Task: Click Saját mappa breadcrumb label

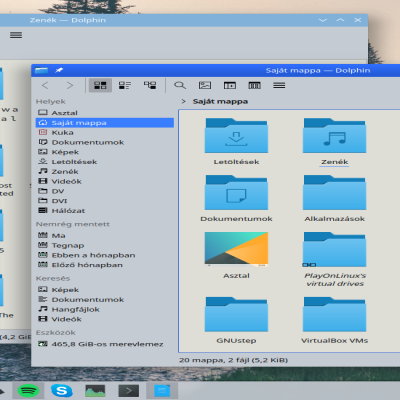Action: (220, 101)
